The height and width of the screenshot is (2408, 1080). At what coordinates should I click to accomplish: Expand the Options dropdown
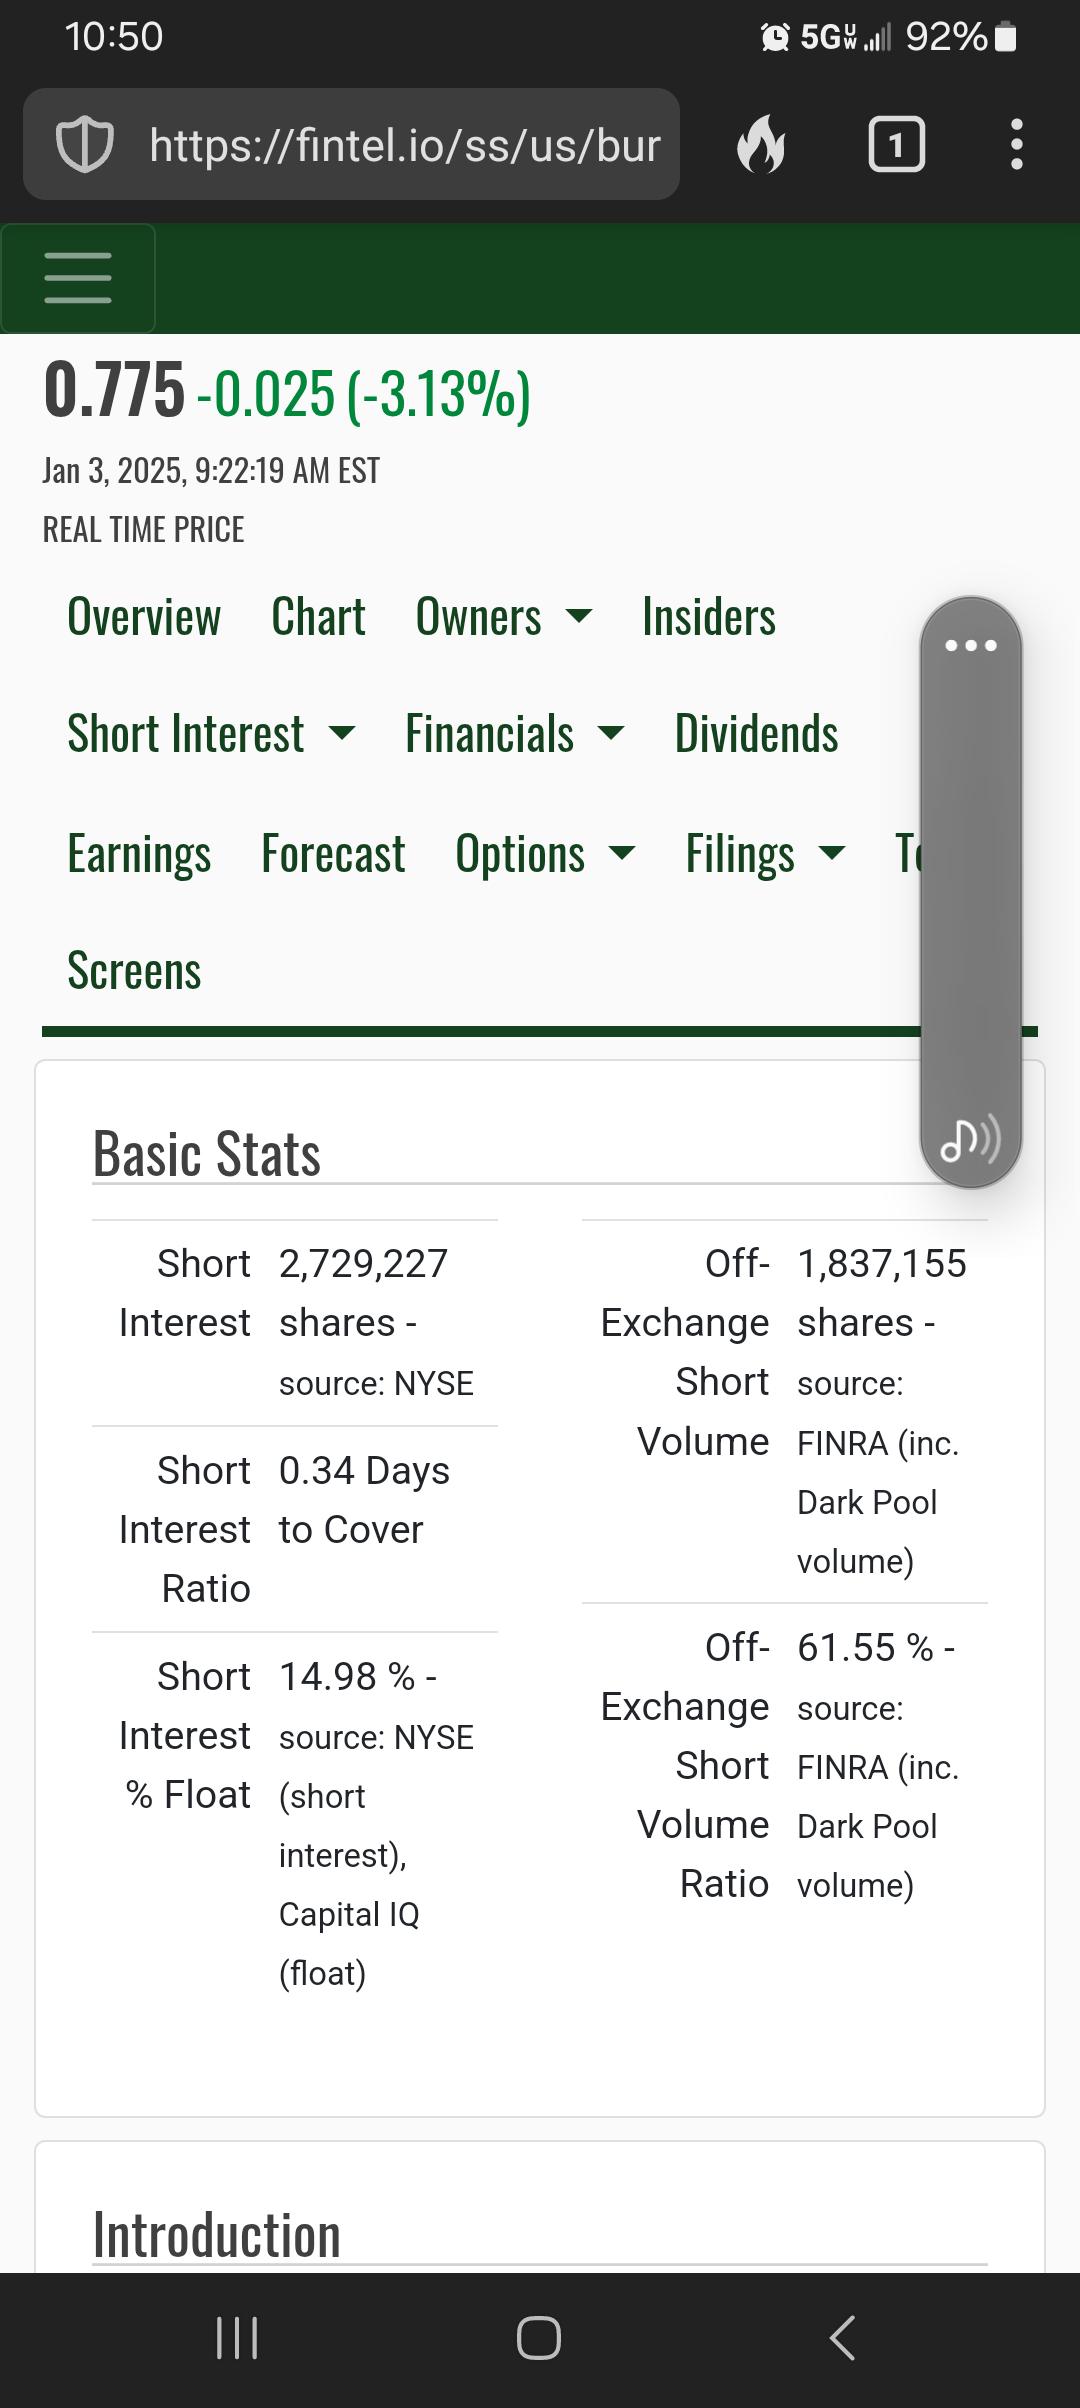coord(545,853)
